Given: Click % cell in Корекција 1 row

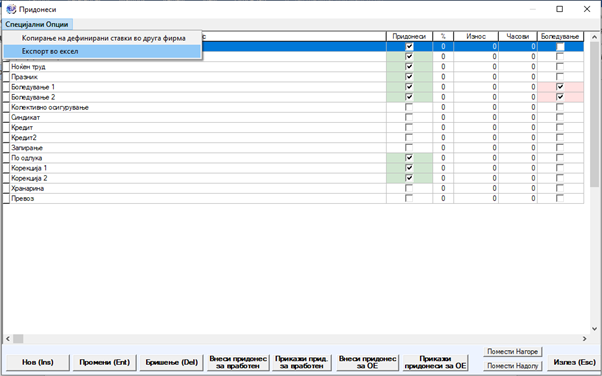Looking at the screenshot, I should coord(443,168).
